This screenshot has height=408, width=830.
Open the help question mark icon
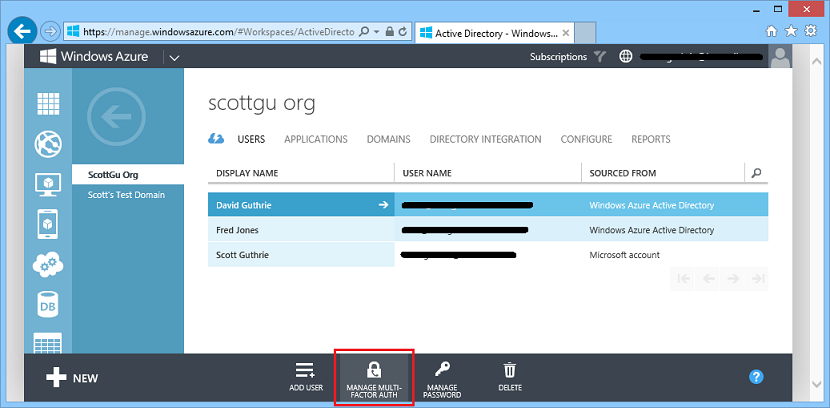[756, 377]
